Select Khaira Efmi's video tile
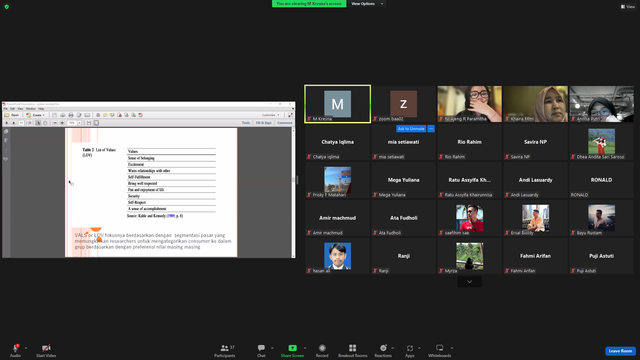The width and height of the screenshot is (640, 360). 536,104
